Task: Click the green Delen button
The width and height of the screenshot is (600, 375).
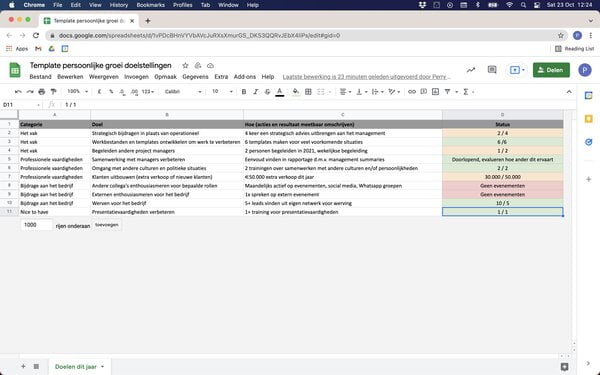Action: (551, 70)
